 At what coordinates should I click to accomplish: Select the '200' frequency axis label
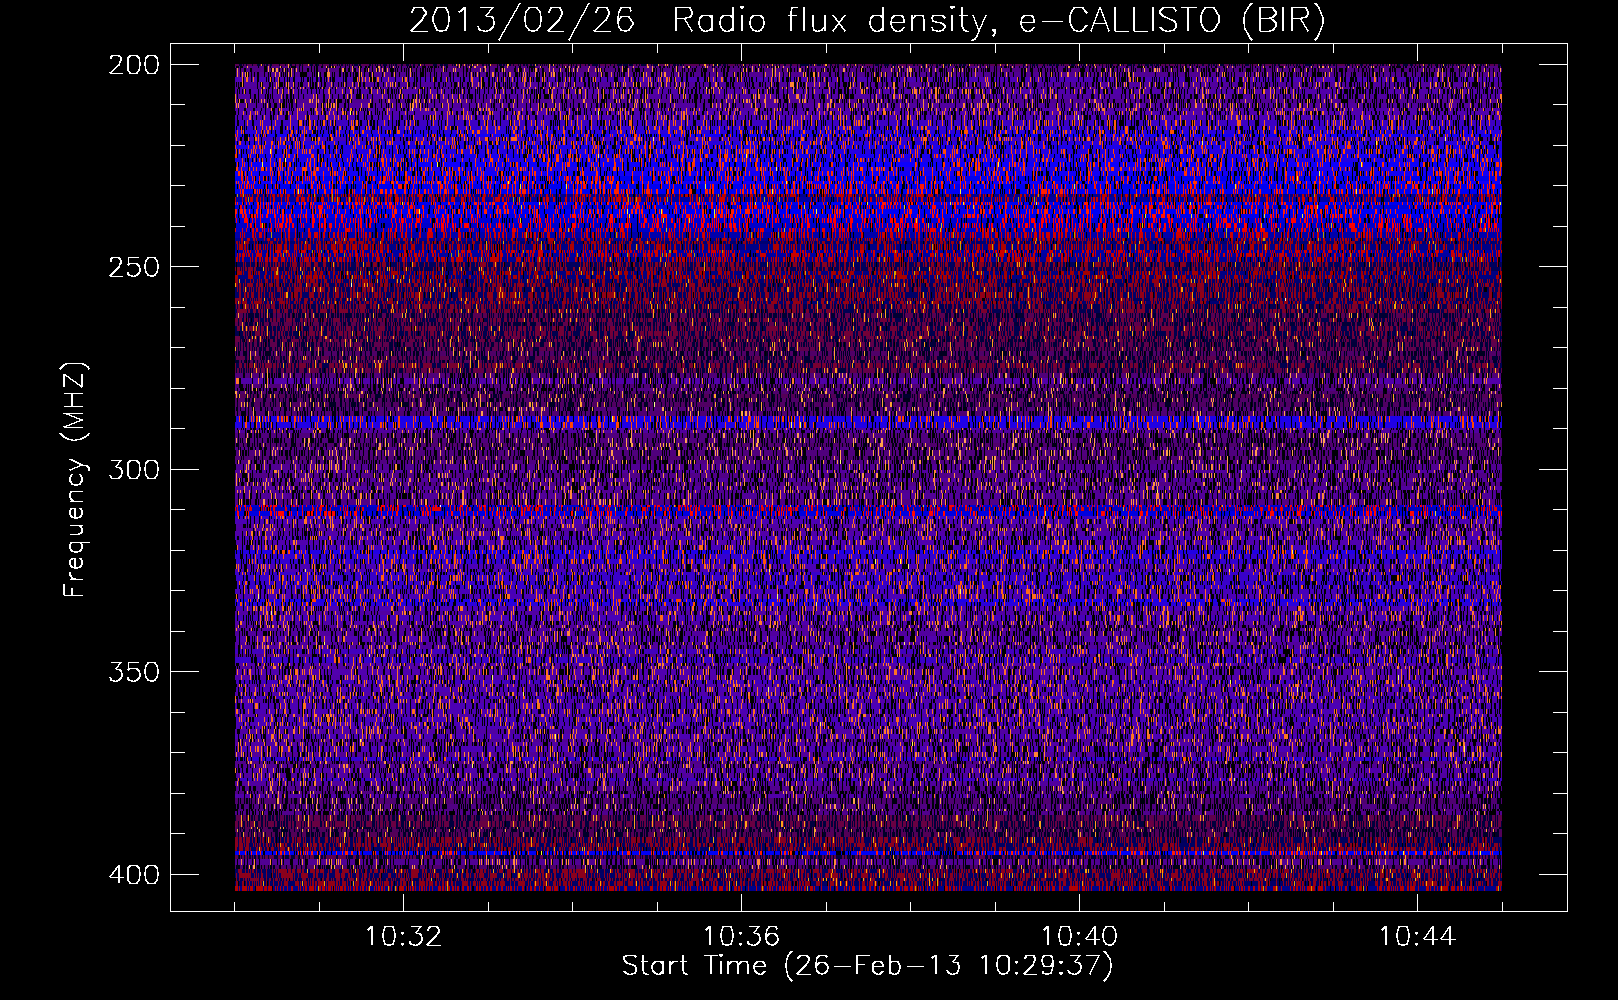133,65
